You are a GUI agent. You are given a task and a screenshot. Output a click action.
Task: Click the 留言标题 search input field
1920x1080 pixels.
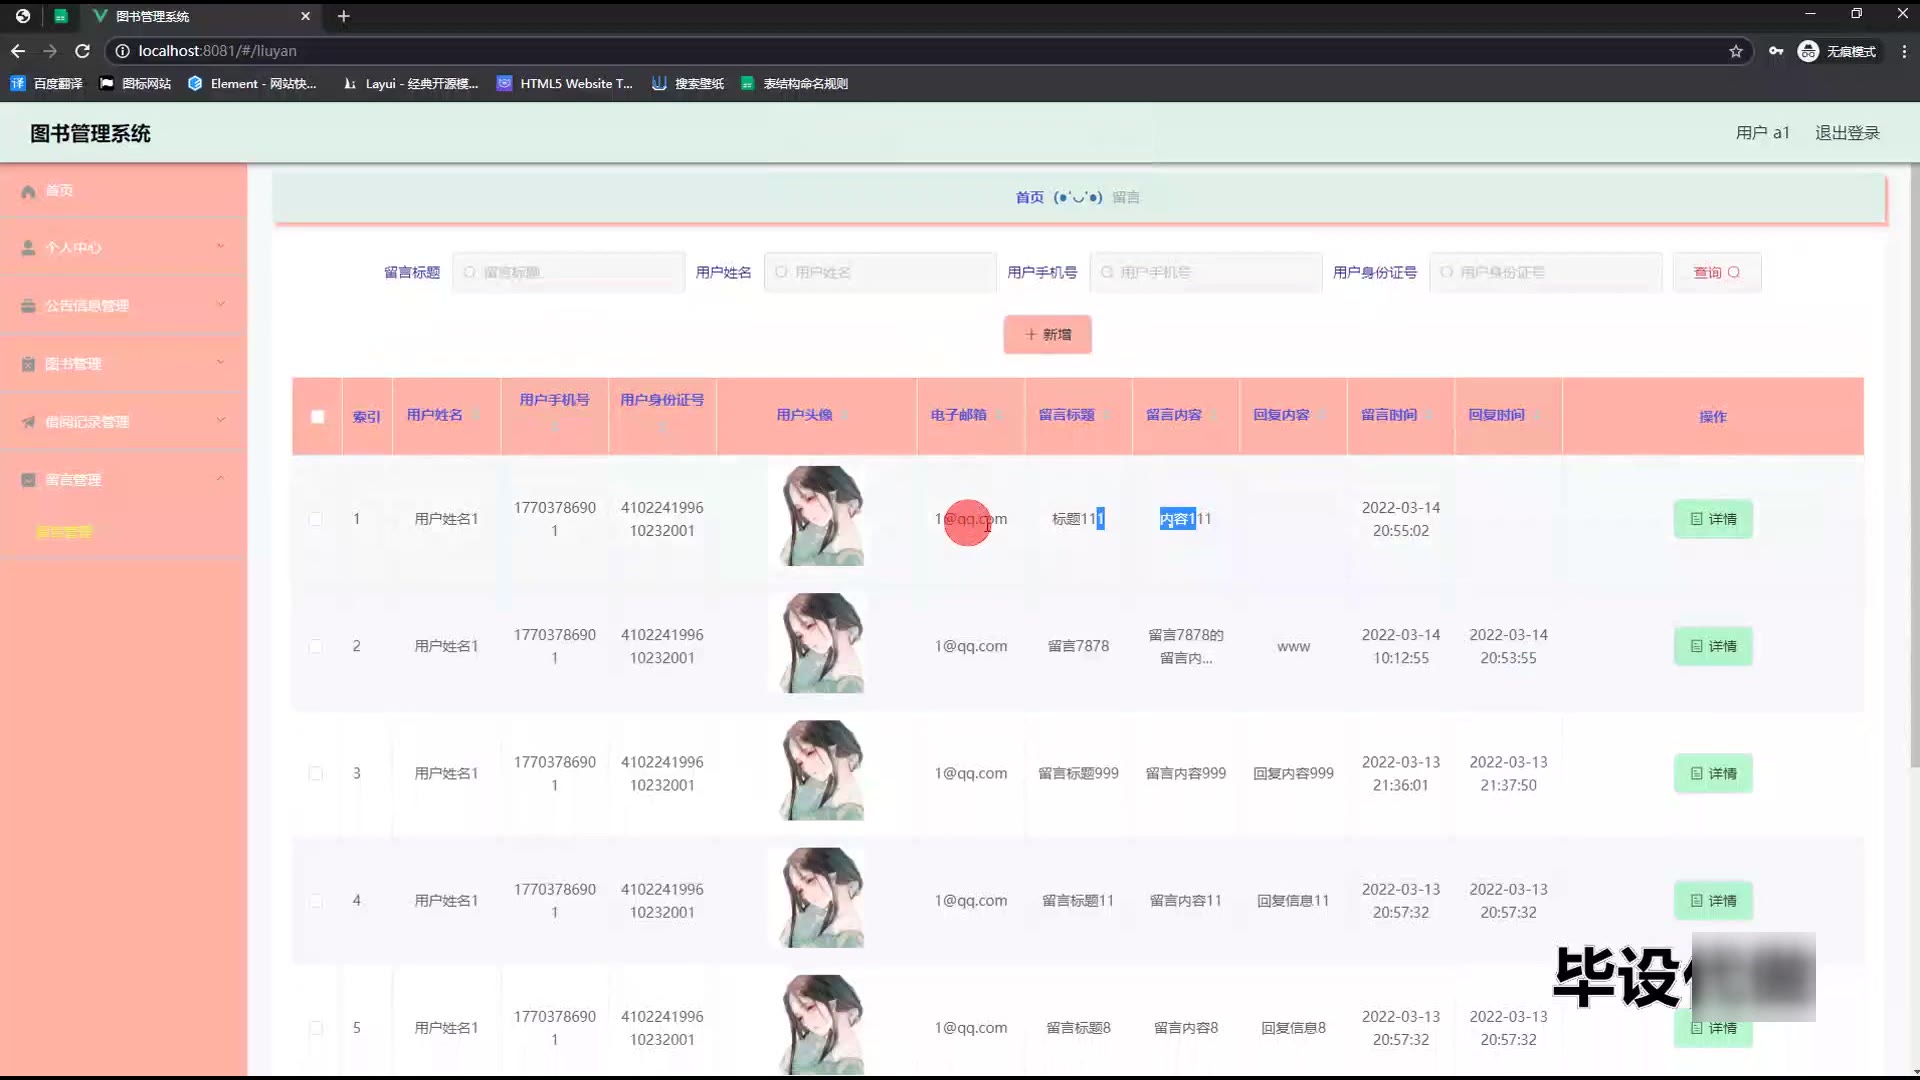click(x=570, y=272)
